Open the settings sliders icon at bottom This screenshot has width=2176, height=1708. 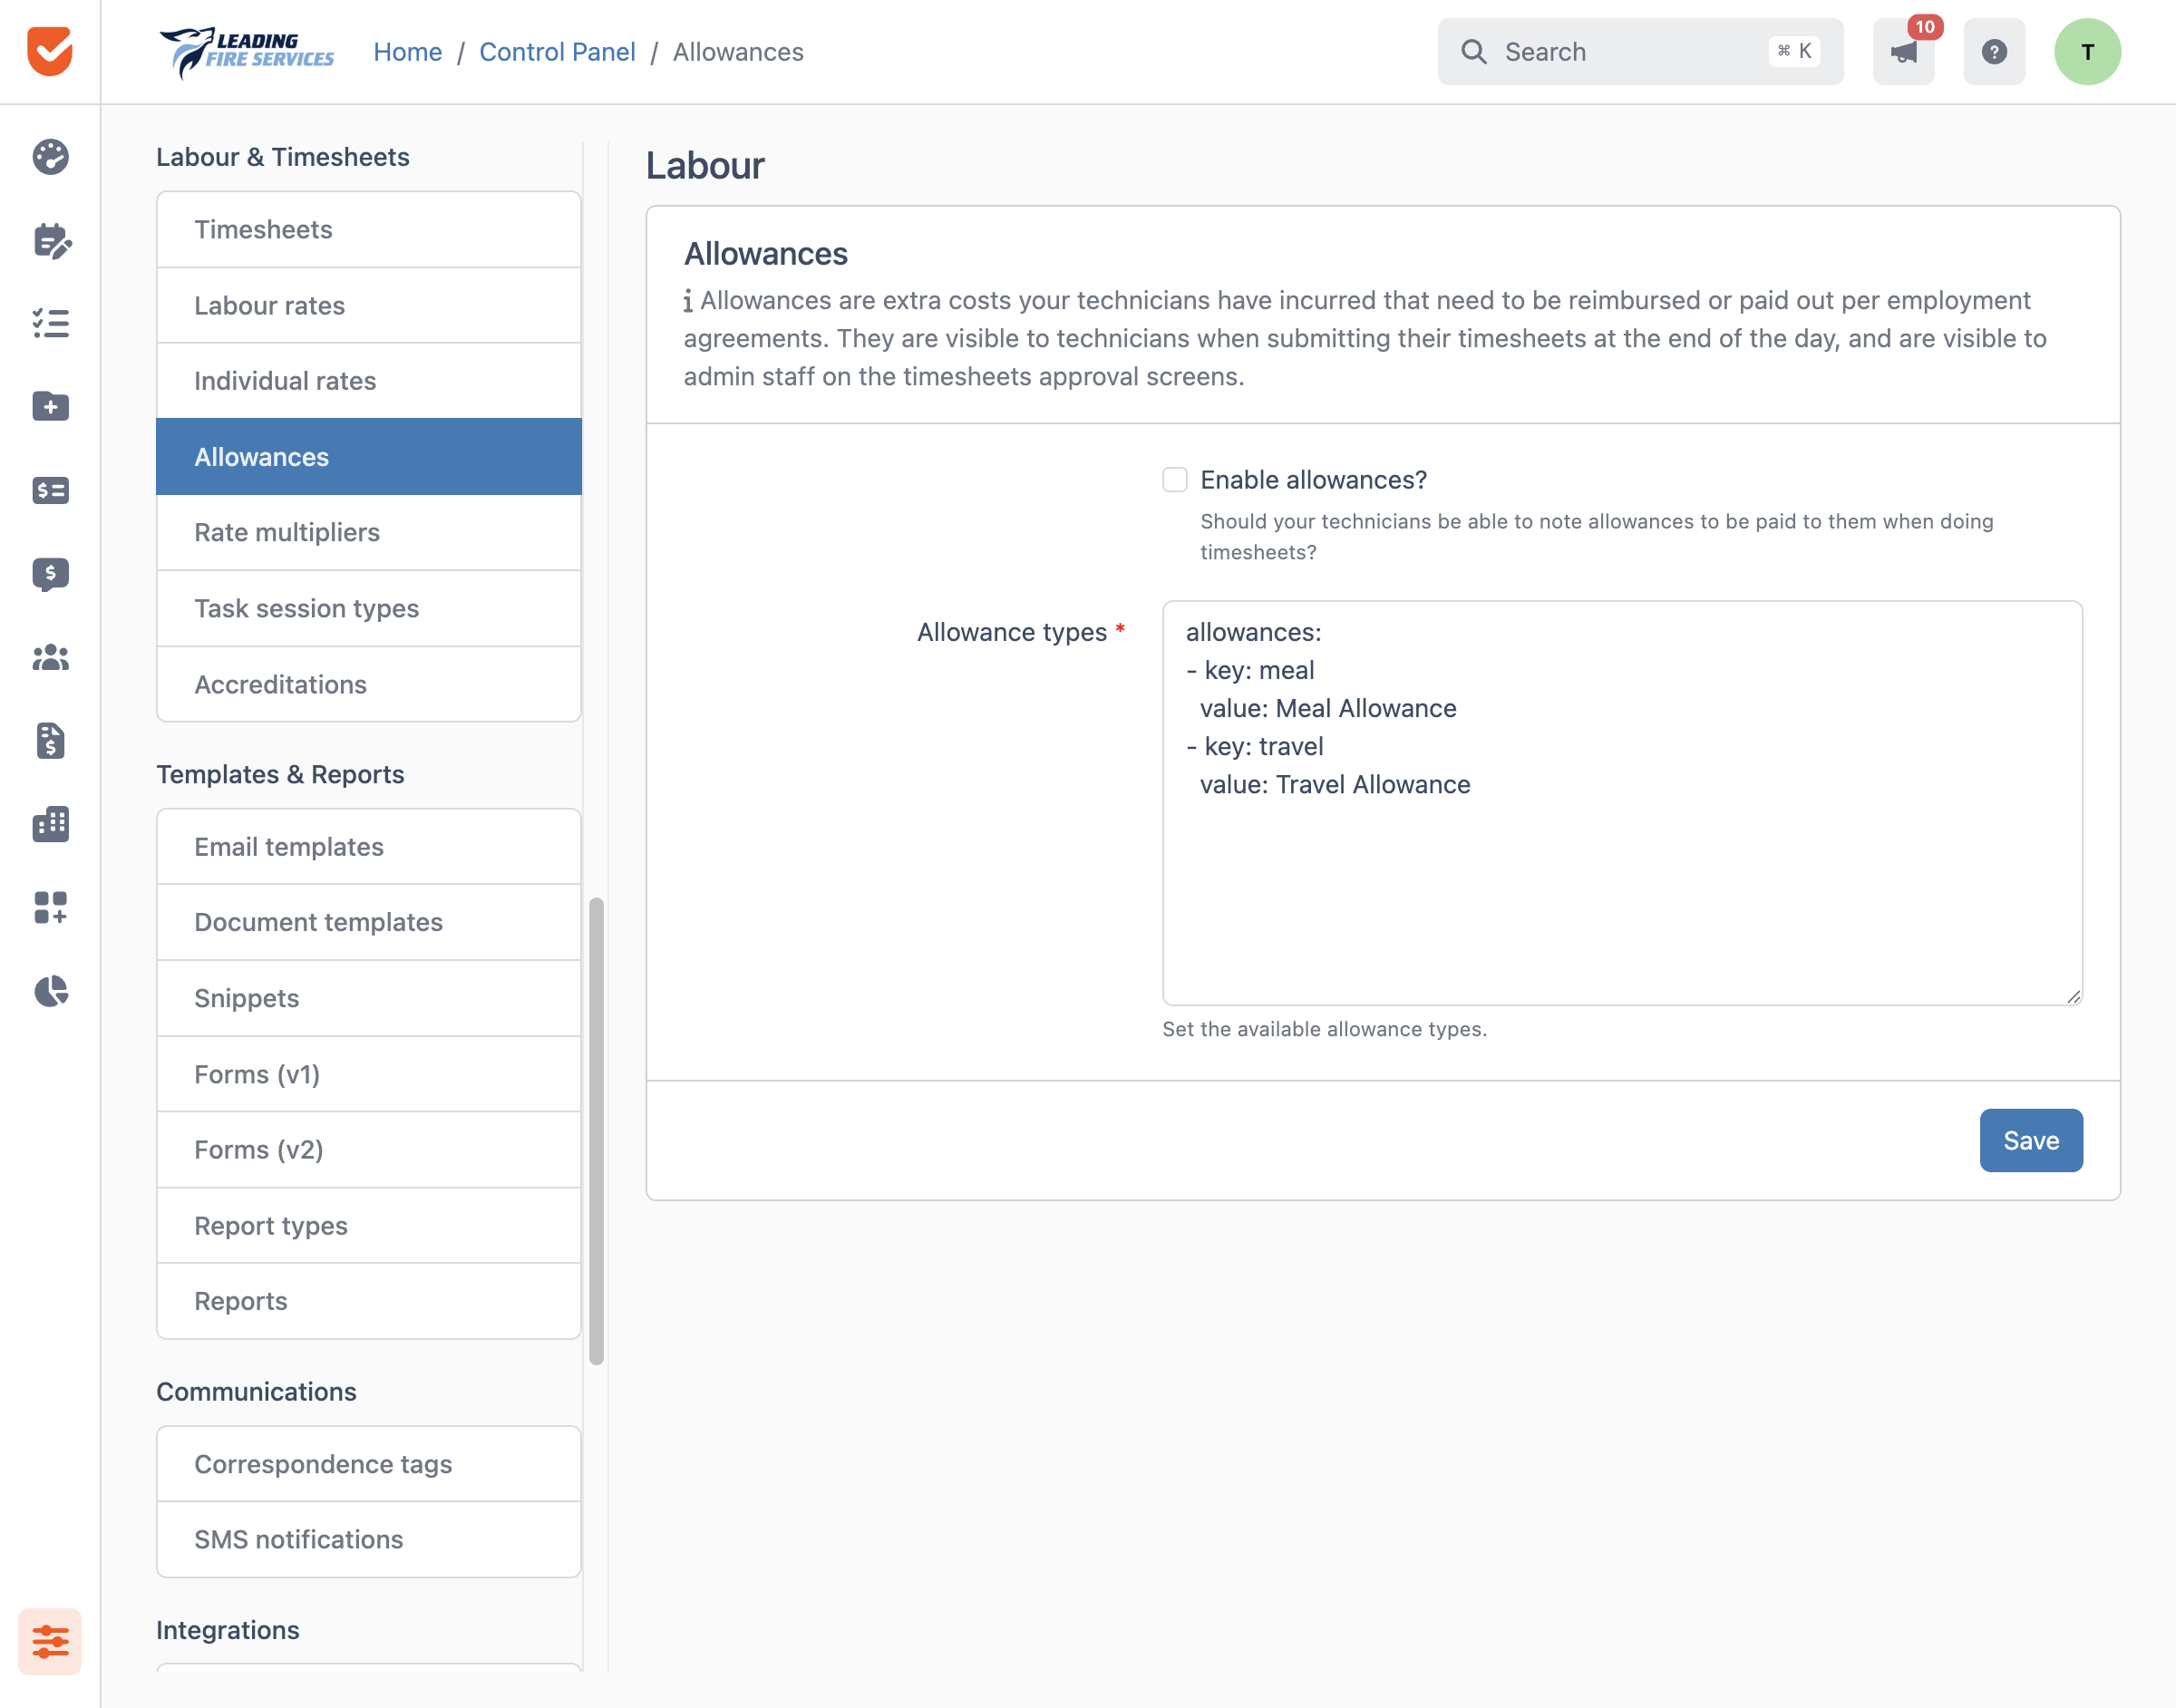pyautogui.click(x=50, y=1641)
